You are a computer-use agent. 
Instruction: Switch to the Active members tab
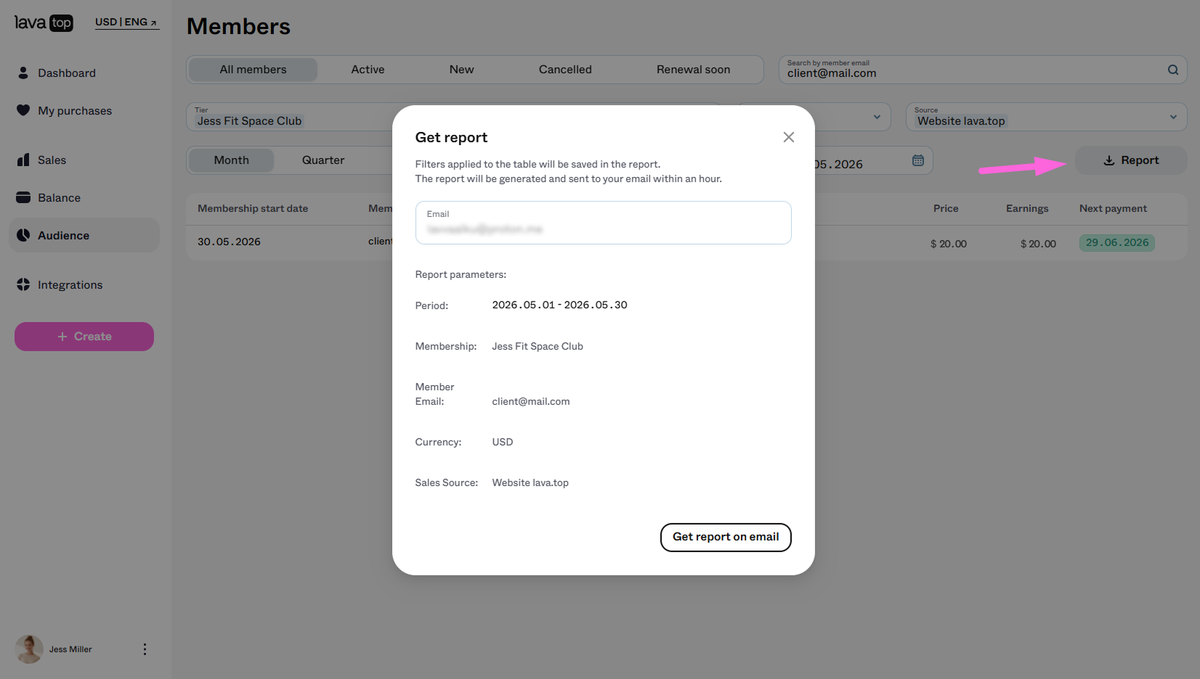[x=368, y=70]
